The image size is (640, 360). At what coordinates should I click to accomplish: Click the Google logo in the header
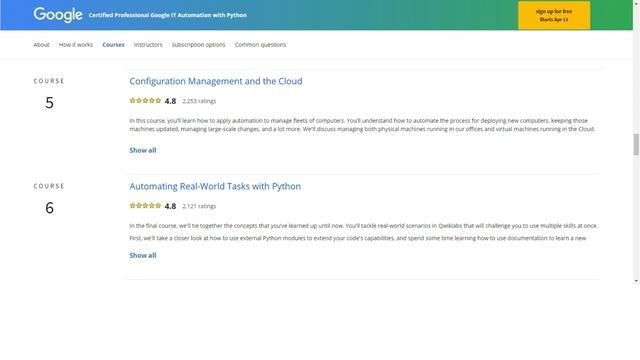pyautogui.click(x=58, y=15)
